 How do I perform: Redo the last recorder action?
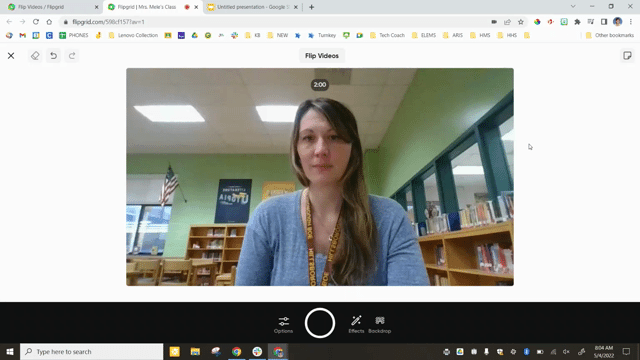72,56
